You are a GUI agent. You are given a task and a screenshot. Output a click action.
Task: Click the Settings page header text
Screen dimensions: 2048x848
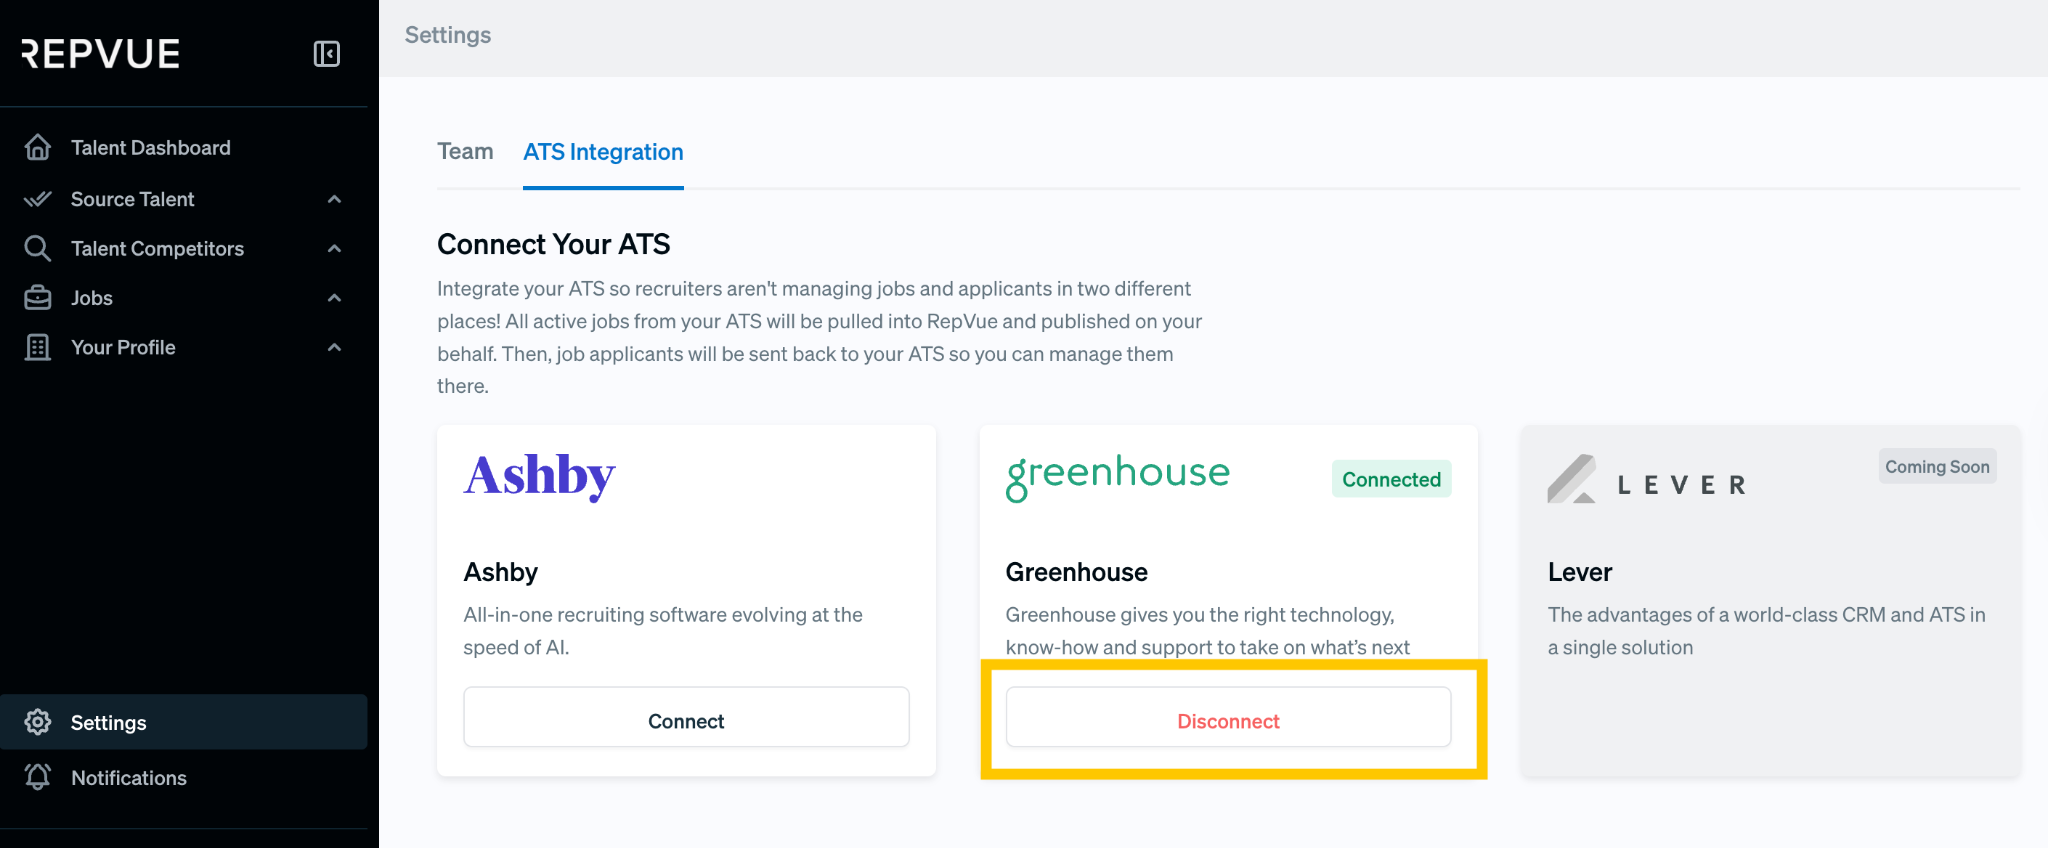click(448, 35)
